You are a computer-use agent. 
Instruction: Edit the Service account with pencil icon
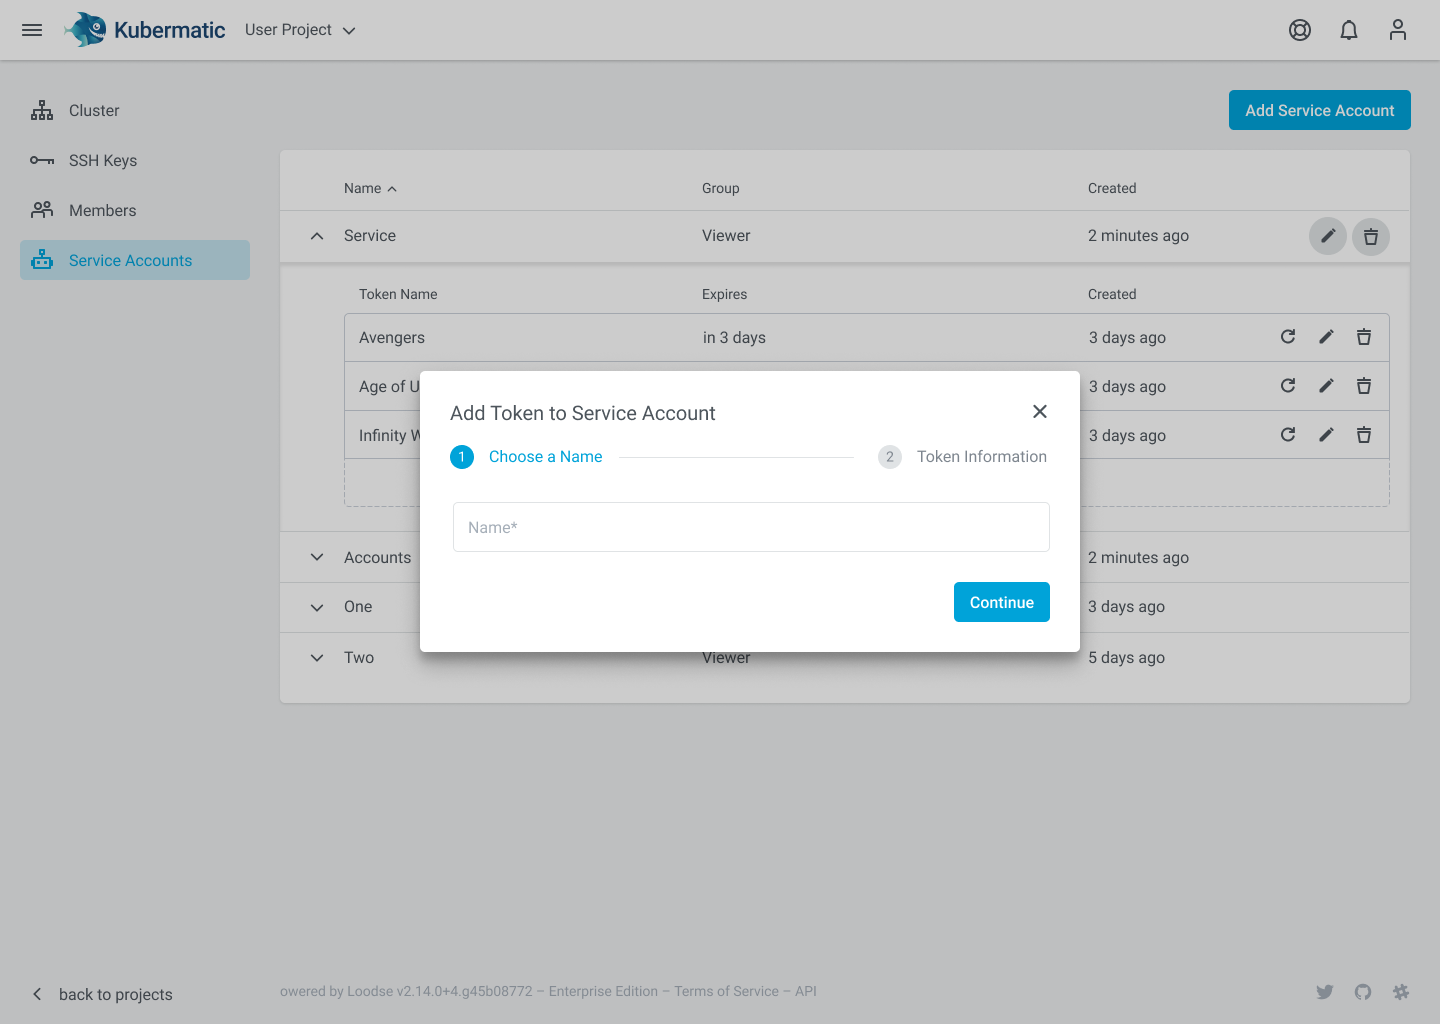click(x=1327, y=236)
